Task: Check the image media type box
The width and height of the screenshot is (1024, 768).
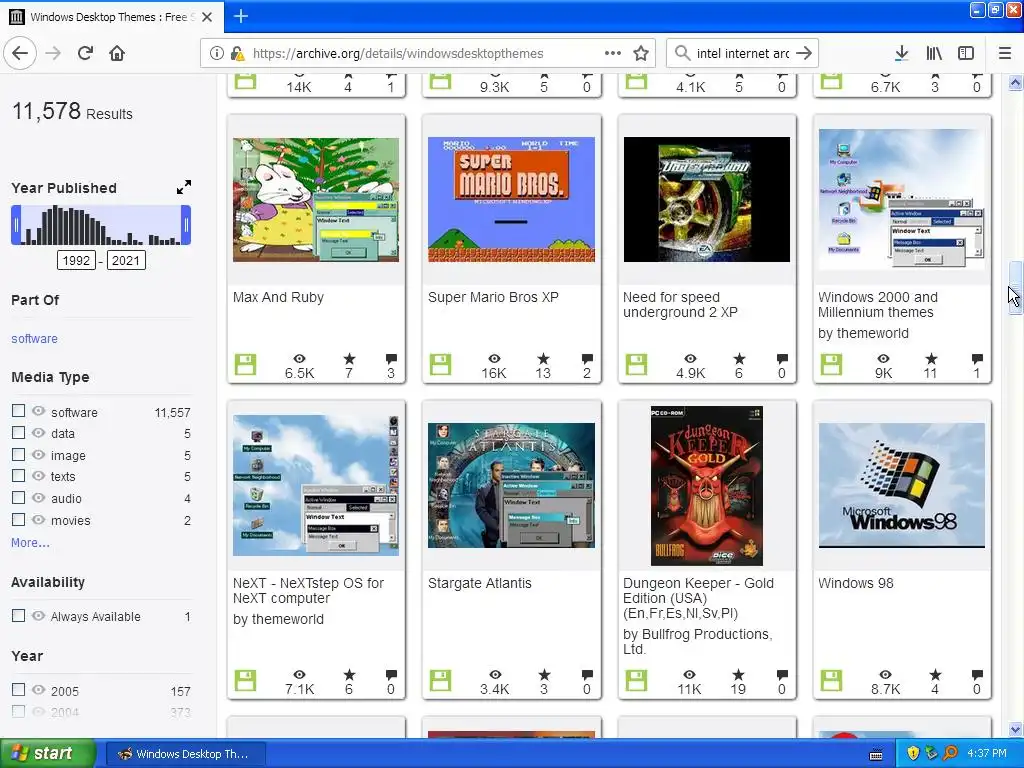Action: tap(18, 455)
